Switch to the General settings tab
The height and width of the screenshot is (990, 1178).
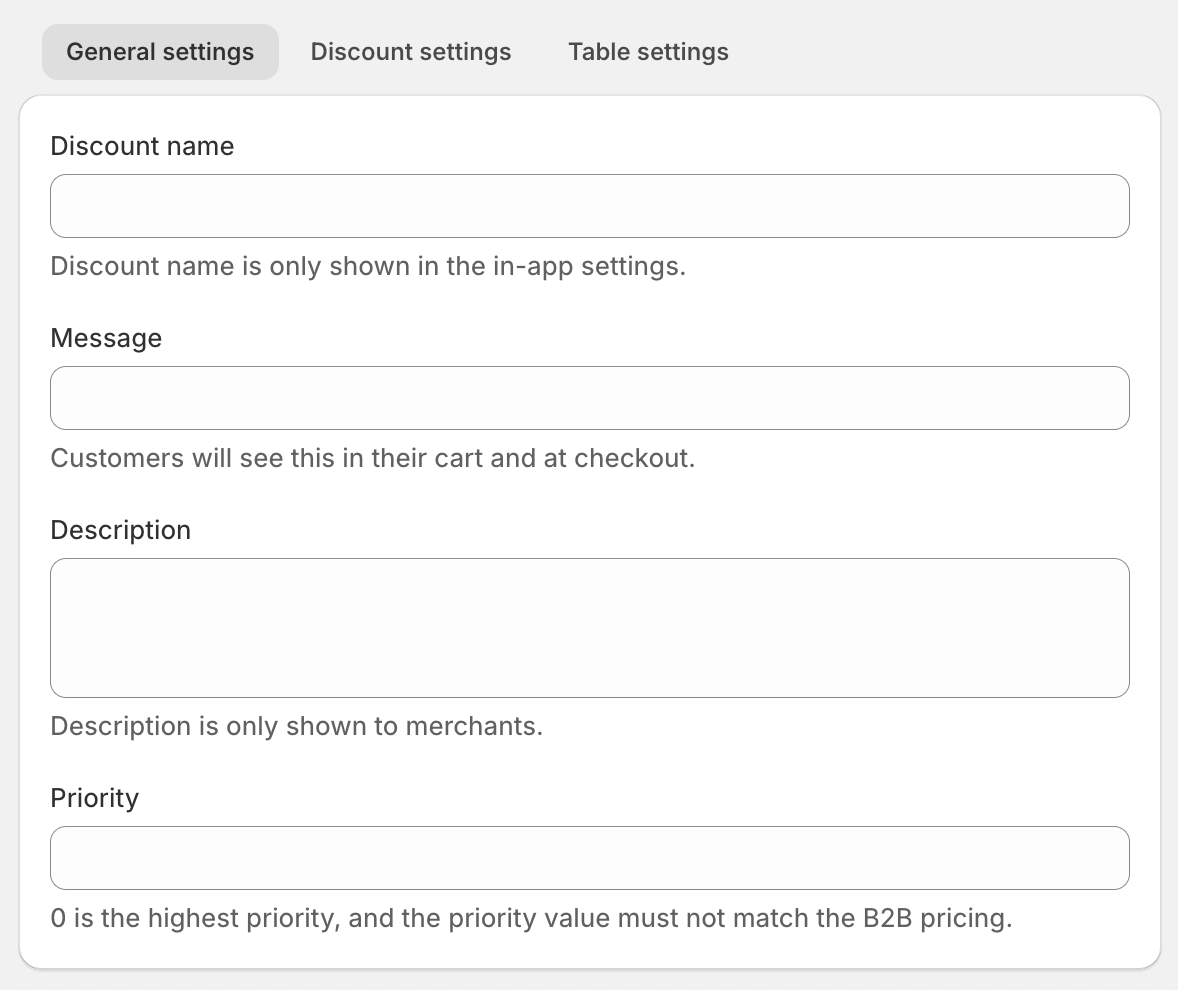point(160,52)
